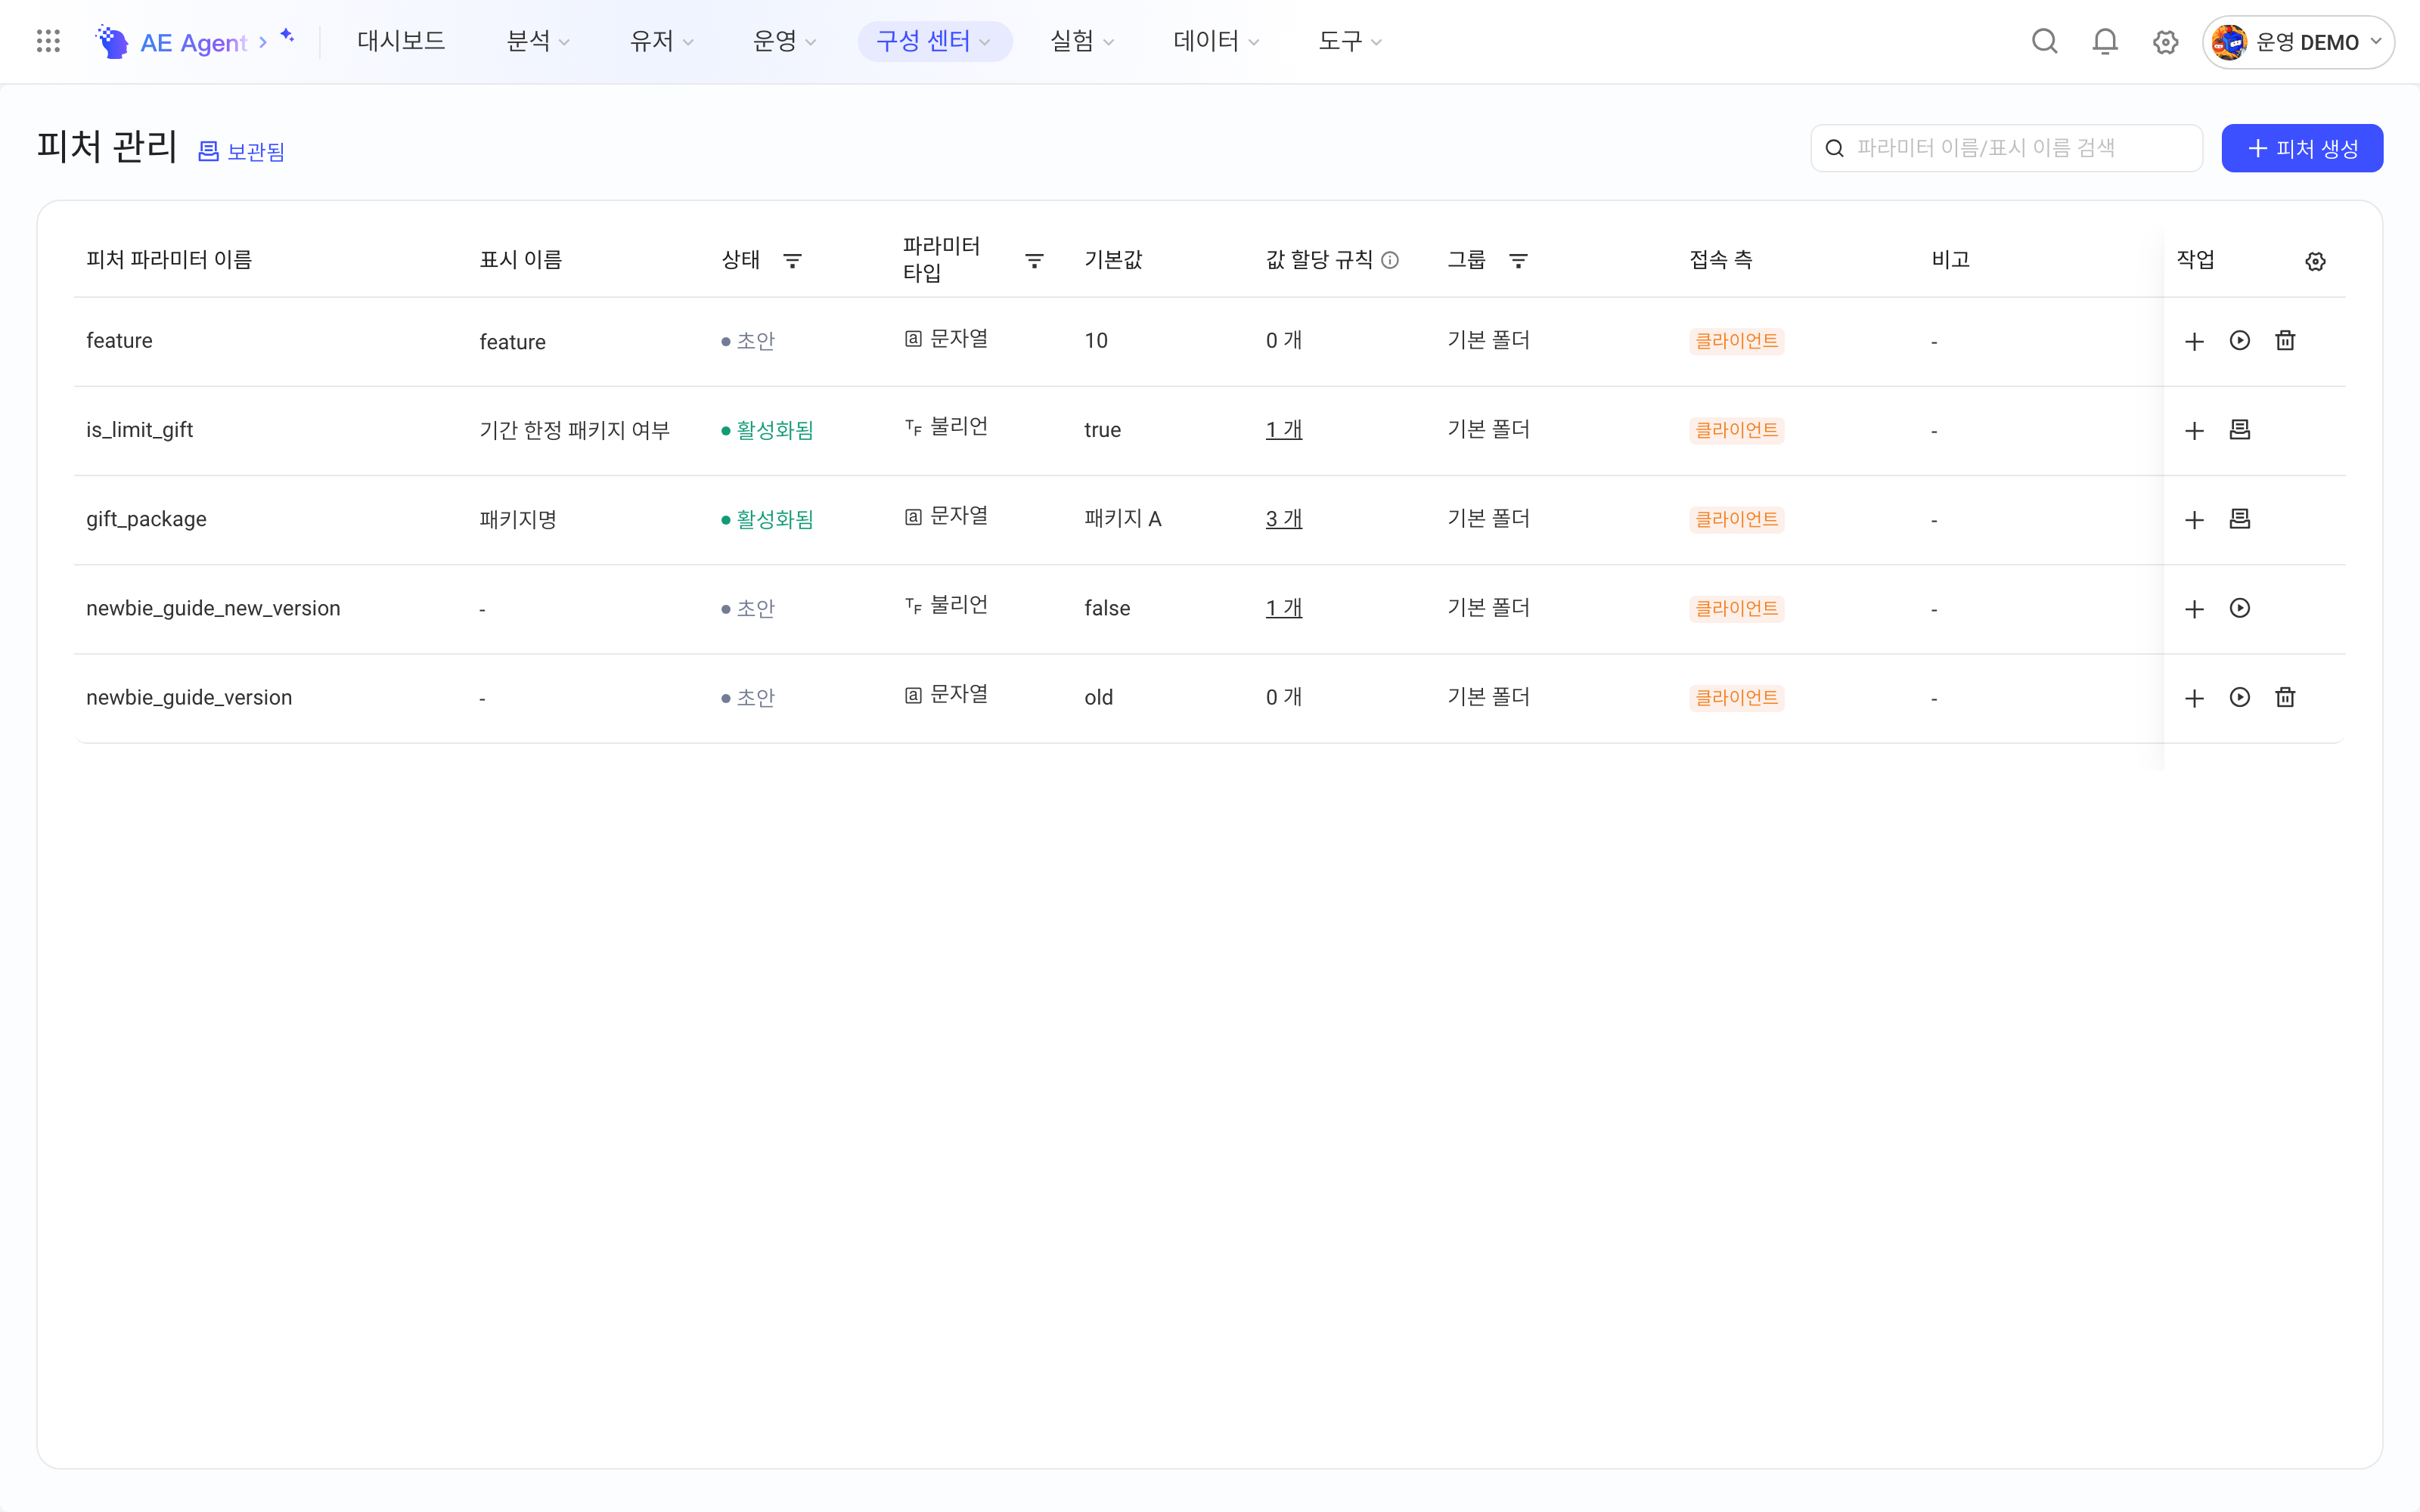Filter by 상태 column

[x=792, y=261]
